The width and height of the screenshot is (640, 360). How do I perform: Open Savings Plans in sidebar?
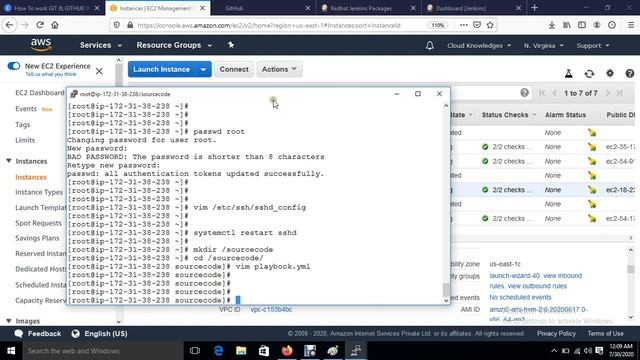[x=37, y=238]
